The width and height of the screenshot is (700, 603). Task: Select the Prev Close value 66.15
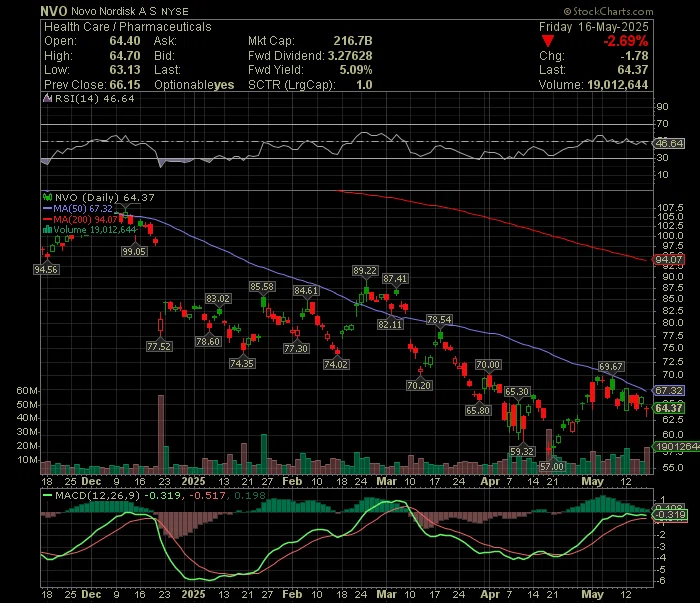coord(125,85)
